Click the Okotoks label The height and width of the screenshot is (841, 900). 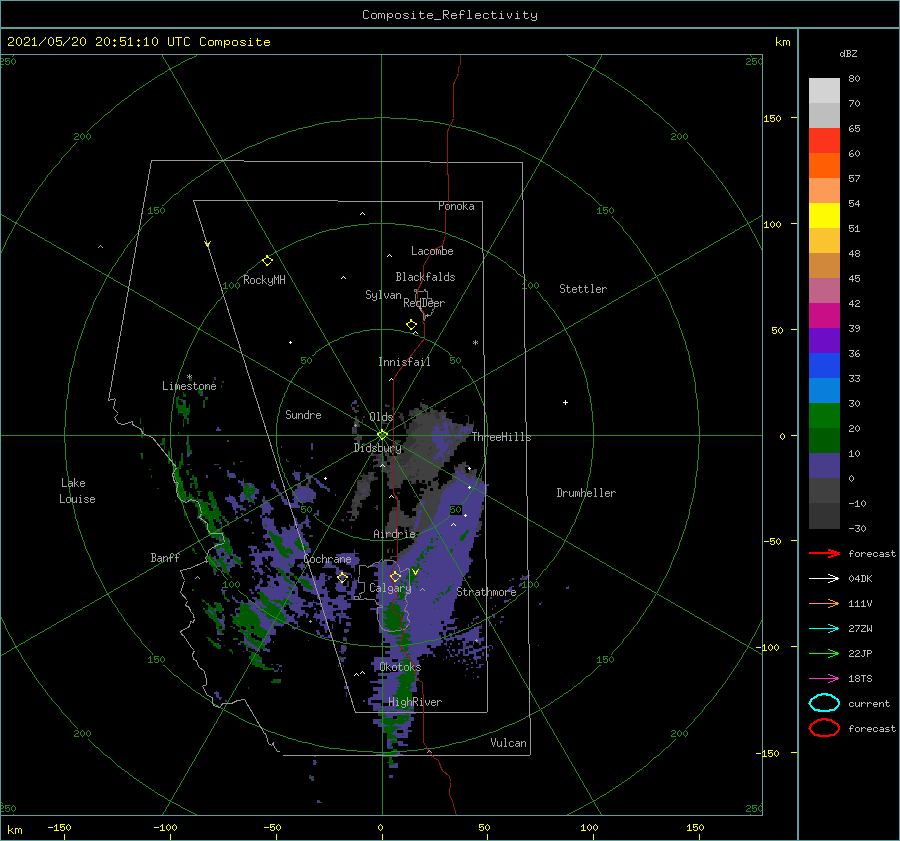coord(400,667)
